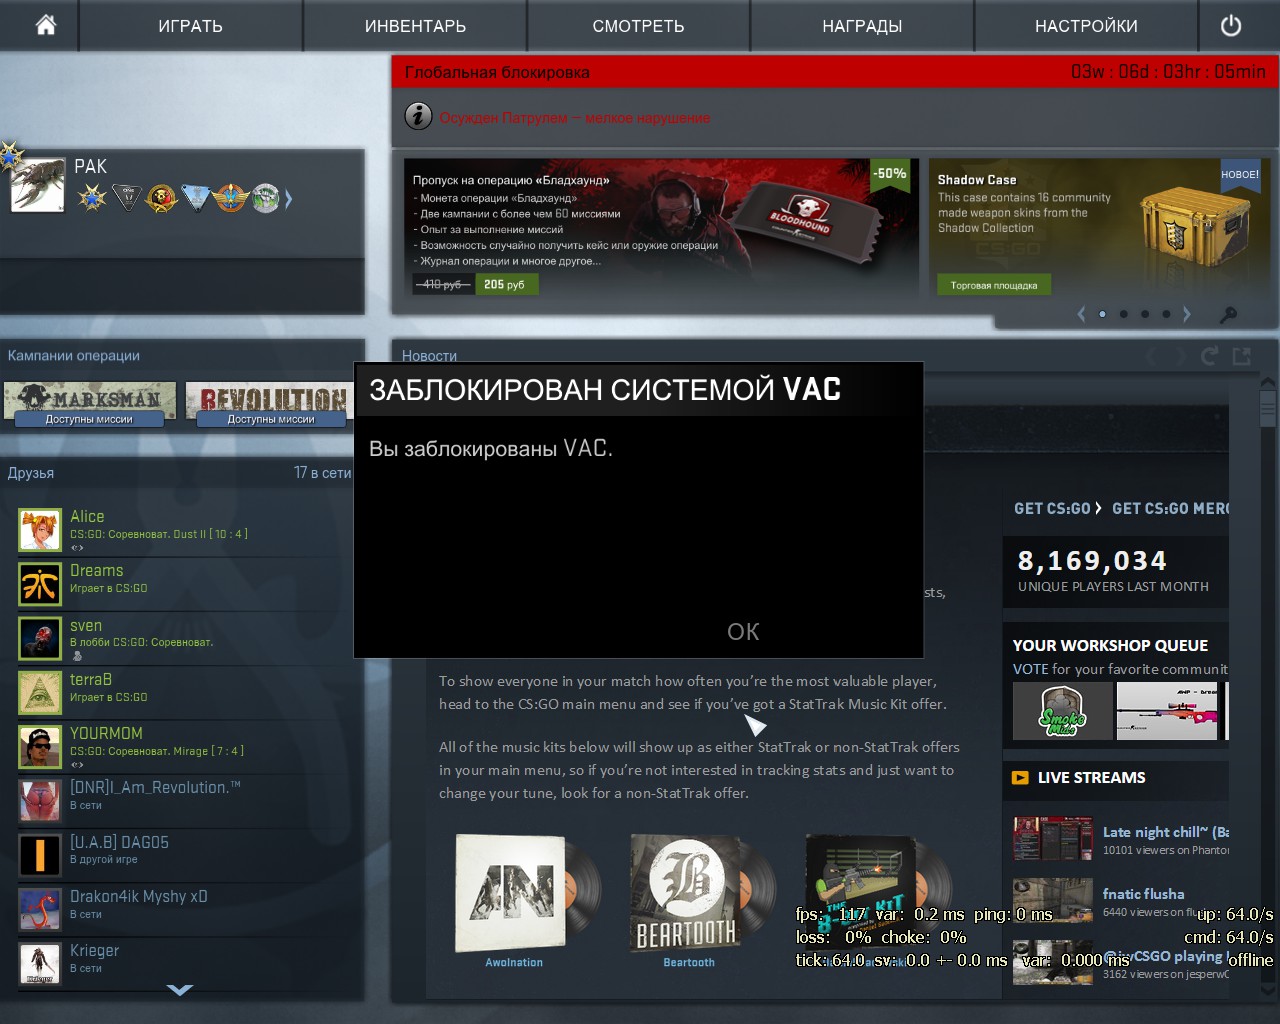Go to the home screen icon

(46, 25)
